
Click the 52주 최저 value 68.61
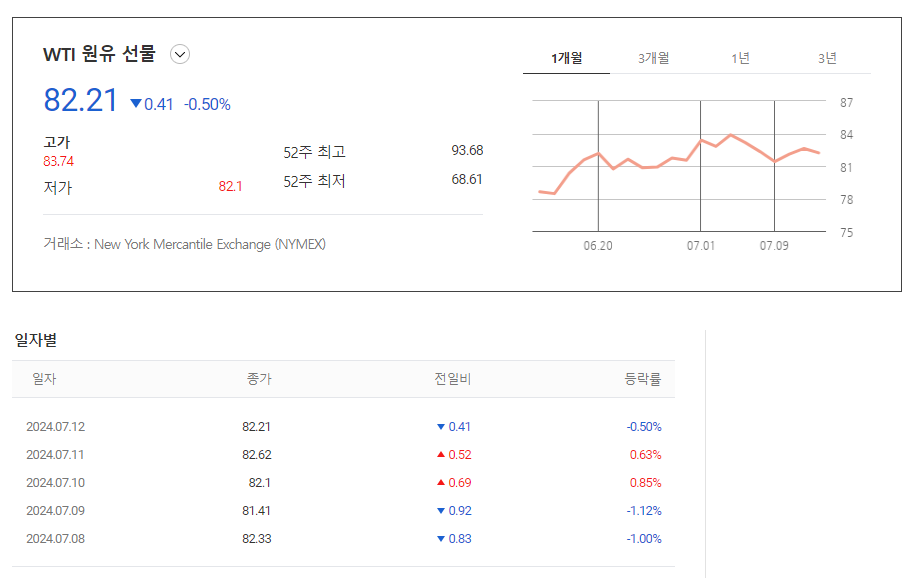coord(467,179)
